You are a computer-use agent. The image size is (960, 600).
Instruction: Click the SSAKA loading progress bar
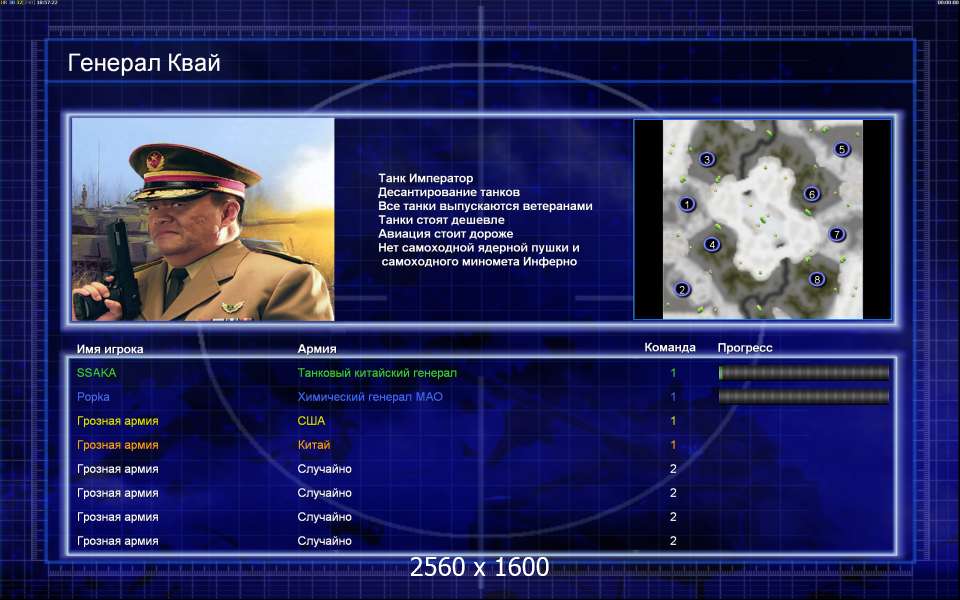coord(804,372)
